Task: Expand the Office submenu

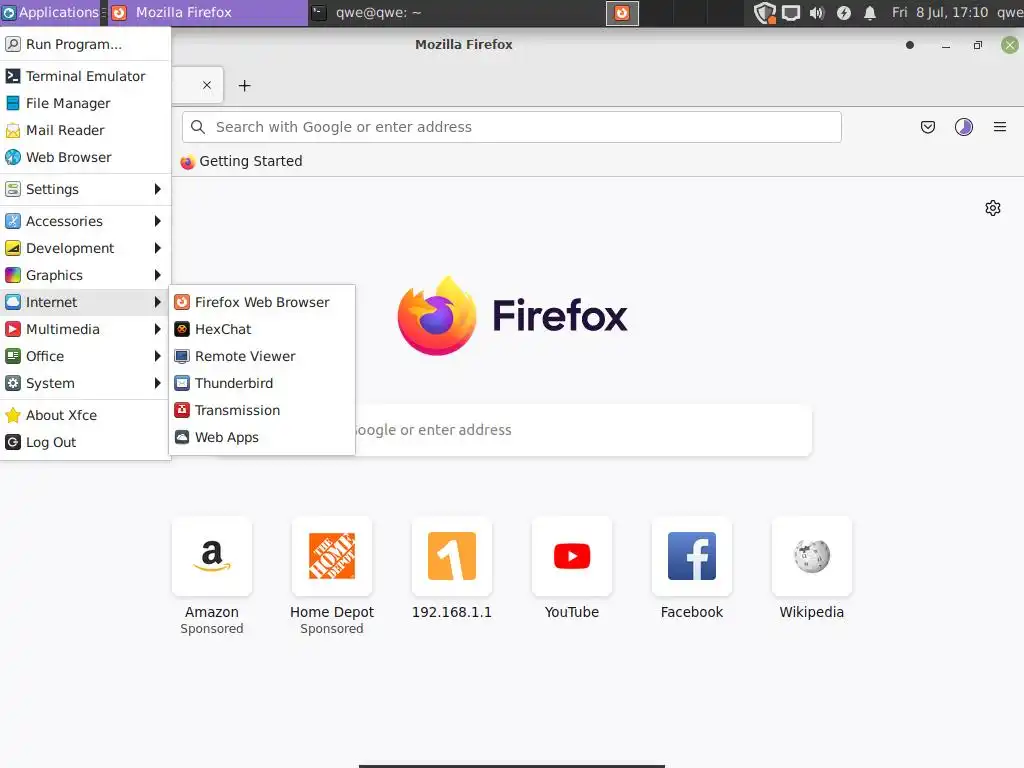Action: [x=85, y=356]
